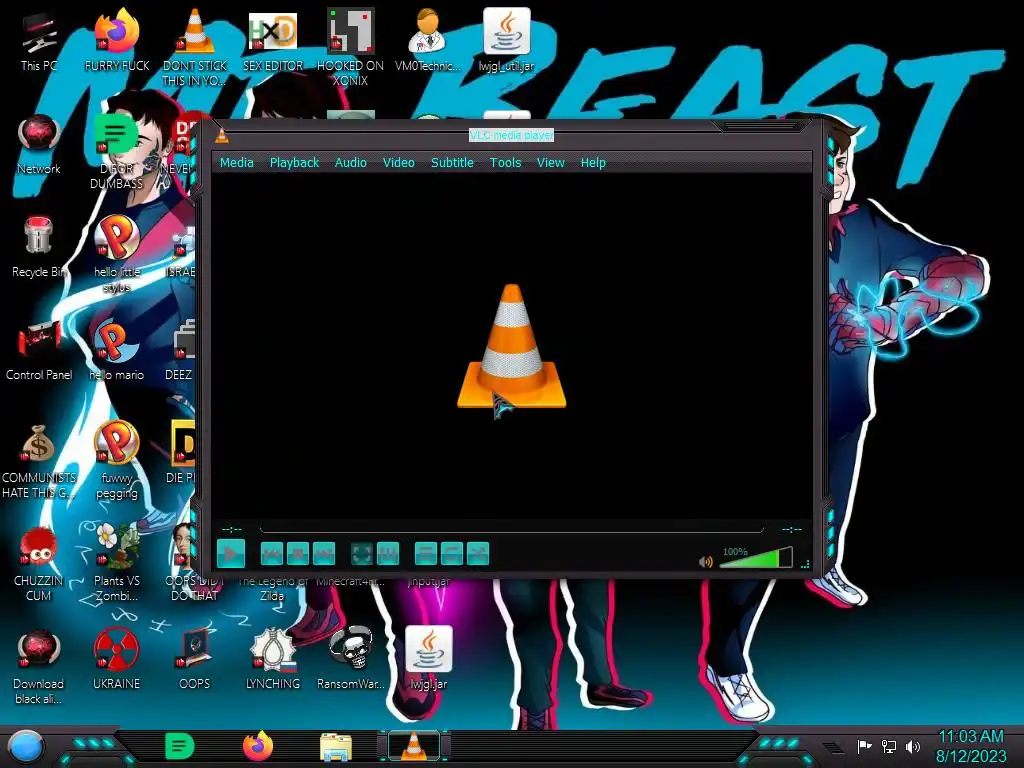Mute audio via VLC speaker icon
The width and height of the screenshot is (1024, 768).
(706, 562)
